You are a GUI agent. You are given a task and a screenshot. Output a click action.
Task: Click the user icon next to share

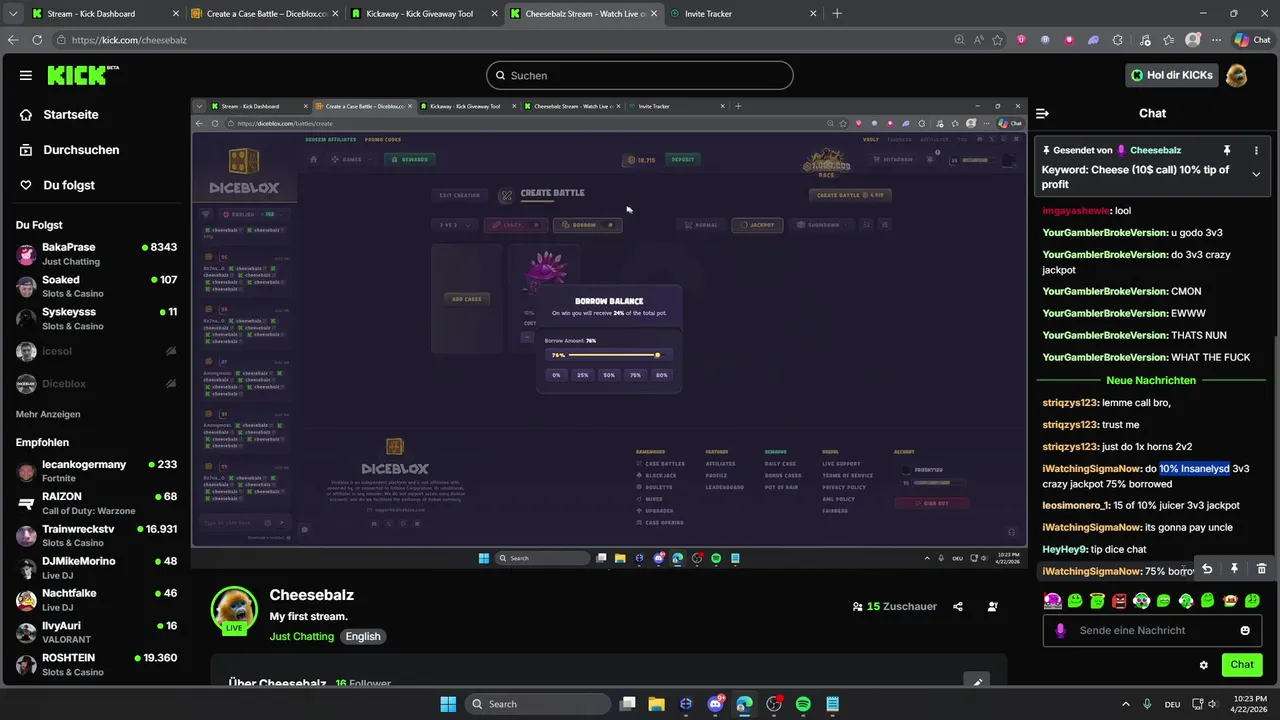[992, 607]
